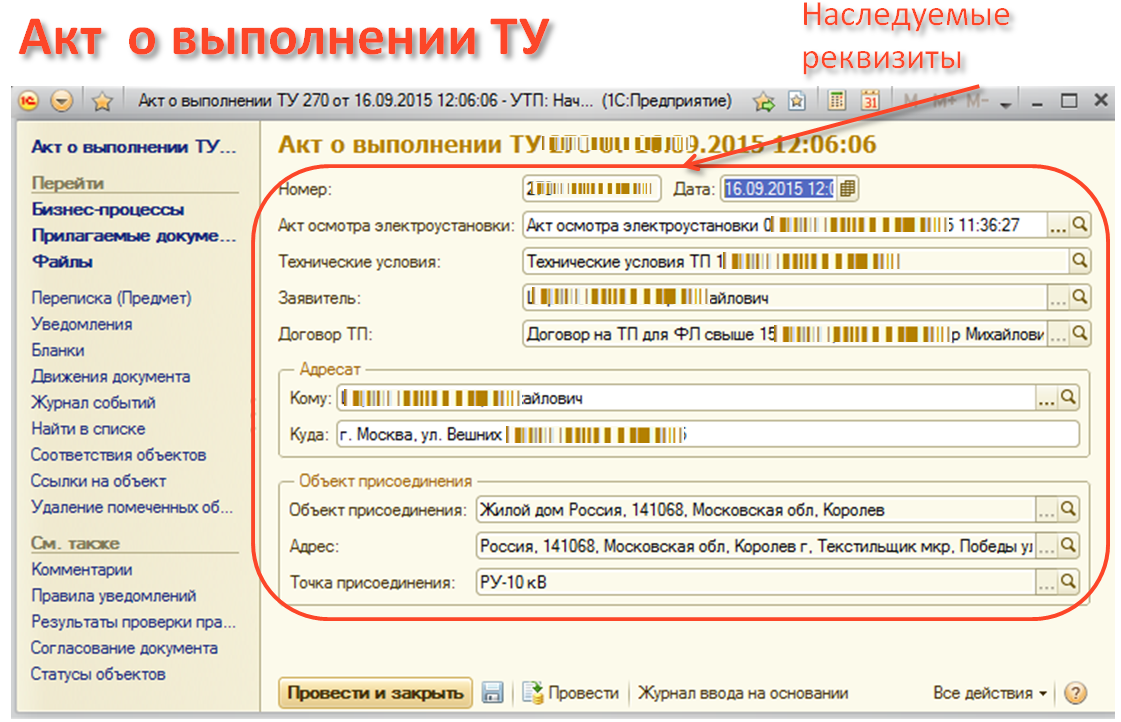1121x722 pixels.
Task: Open Журнал ввода на основании
Action: coord(743,693)
